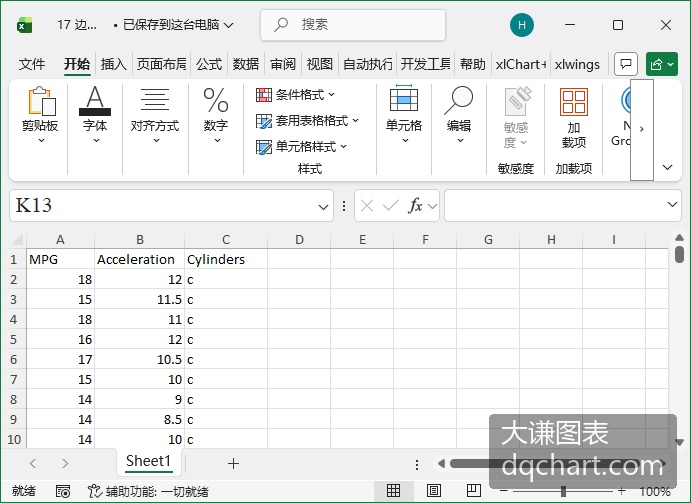The width and height of the screenshot is (691, 503).
Task: Open the Automate (自动执行) tab
Action: (x=368, y=64)
